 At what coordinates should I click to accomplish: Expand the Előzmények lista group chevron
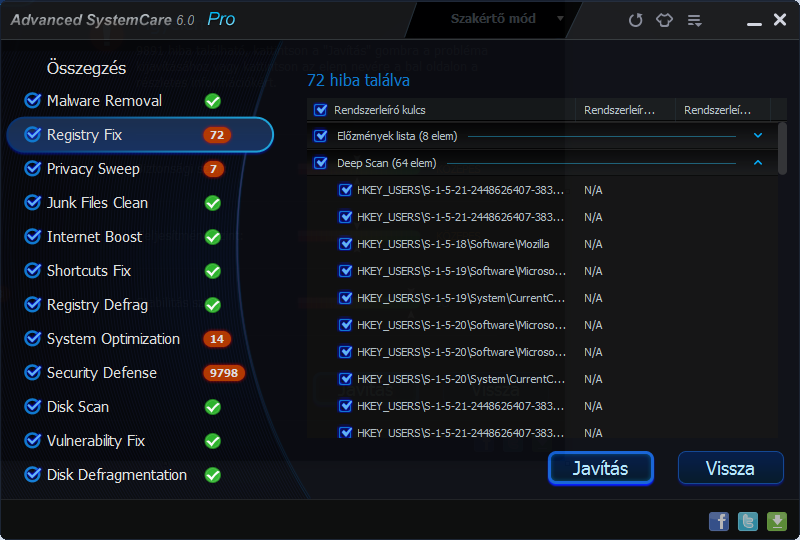click(758, 136)
